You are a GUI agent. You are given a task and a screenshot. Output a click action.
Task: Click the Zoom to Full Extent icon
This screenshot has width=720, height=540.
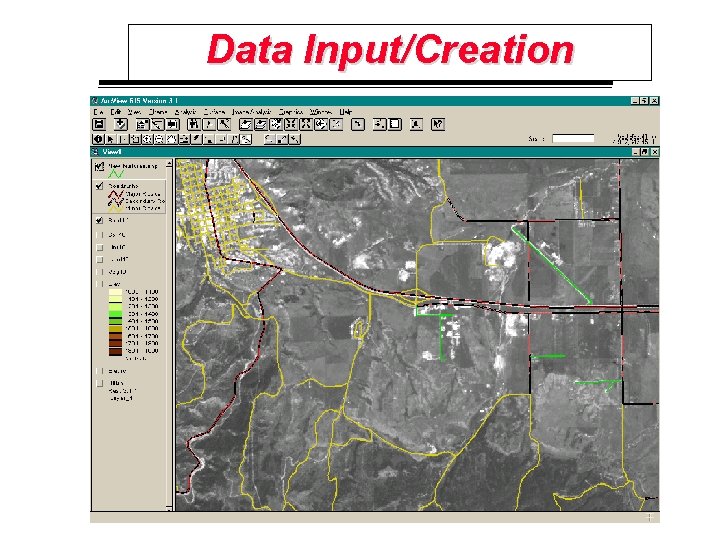coord(246,124)
